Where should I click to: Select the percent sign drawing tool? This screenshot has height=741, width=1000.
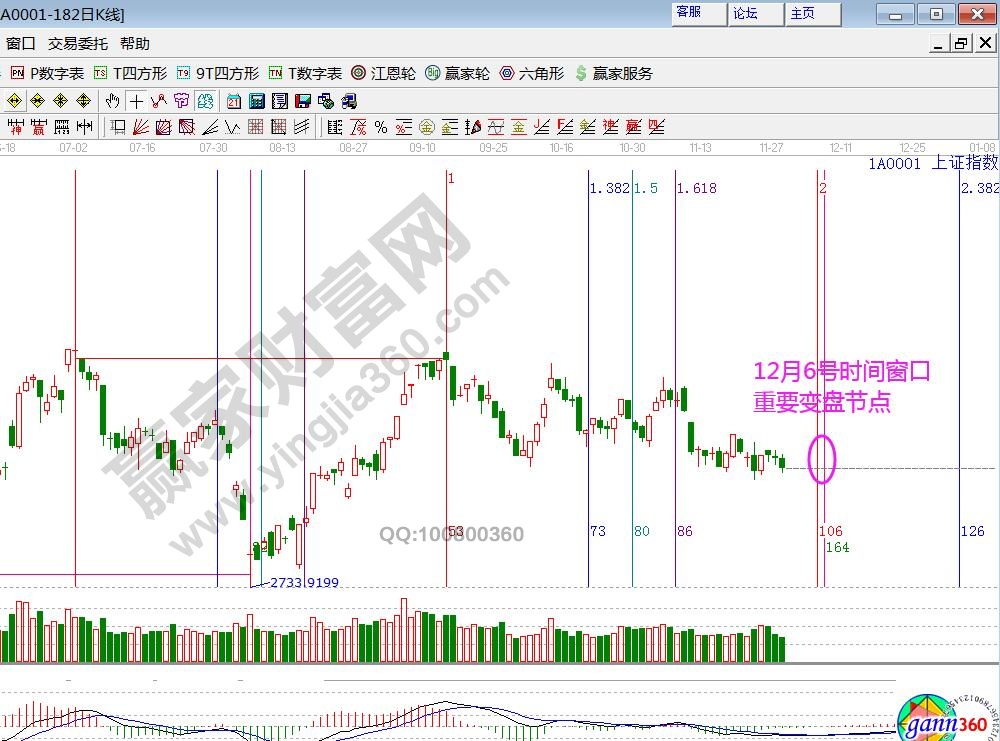[x=381, y=127]
